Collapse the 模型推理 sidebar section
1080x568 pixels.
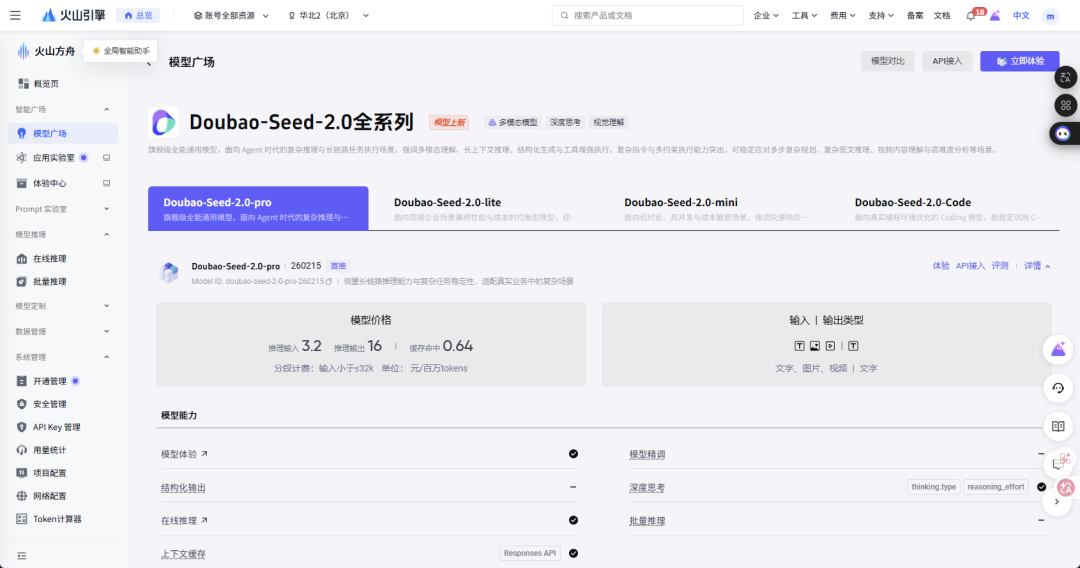[x=106, y=234]
